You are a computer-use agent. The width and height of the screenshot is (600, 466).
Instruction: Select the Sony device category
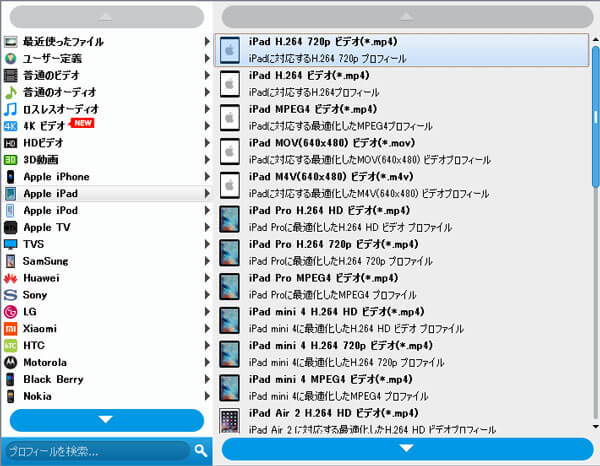coord(36,294)
